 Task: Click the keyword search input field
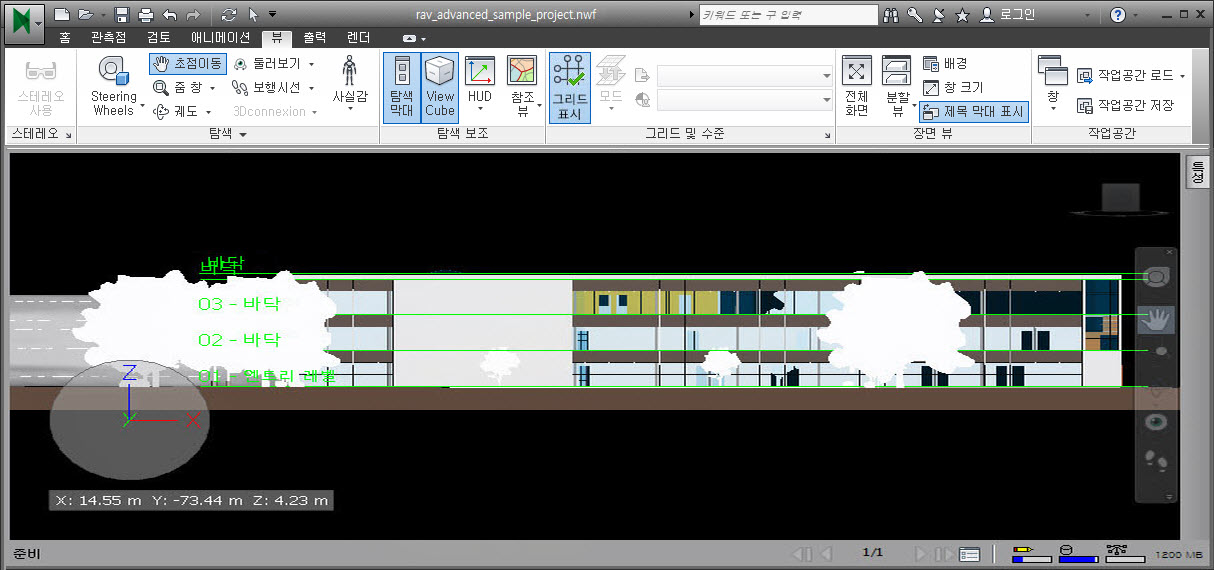(x=788, y=15)
